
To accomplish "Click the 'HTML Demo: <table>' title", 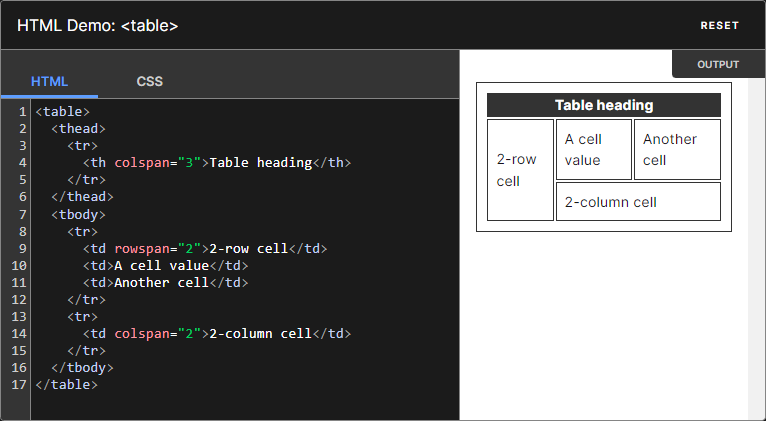I will pyautogui.click(x=98, y=25).
